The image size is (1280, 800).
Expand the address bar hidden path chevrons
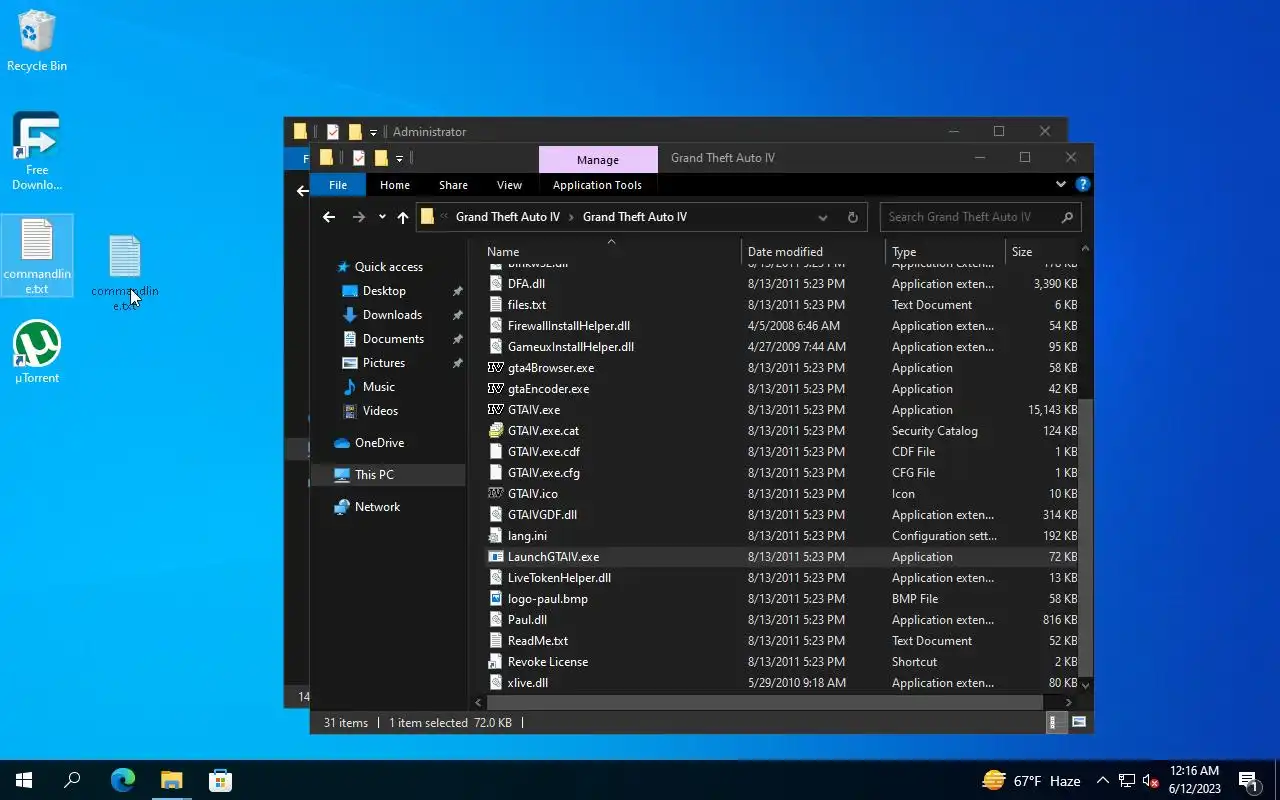point(444,217)
